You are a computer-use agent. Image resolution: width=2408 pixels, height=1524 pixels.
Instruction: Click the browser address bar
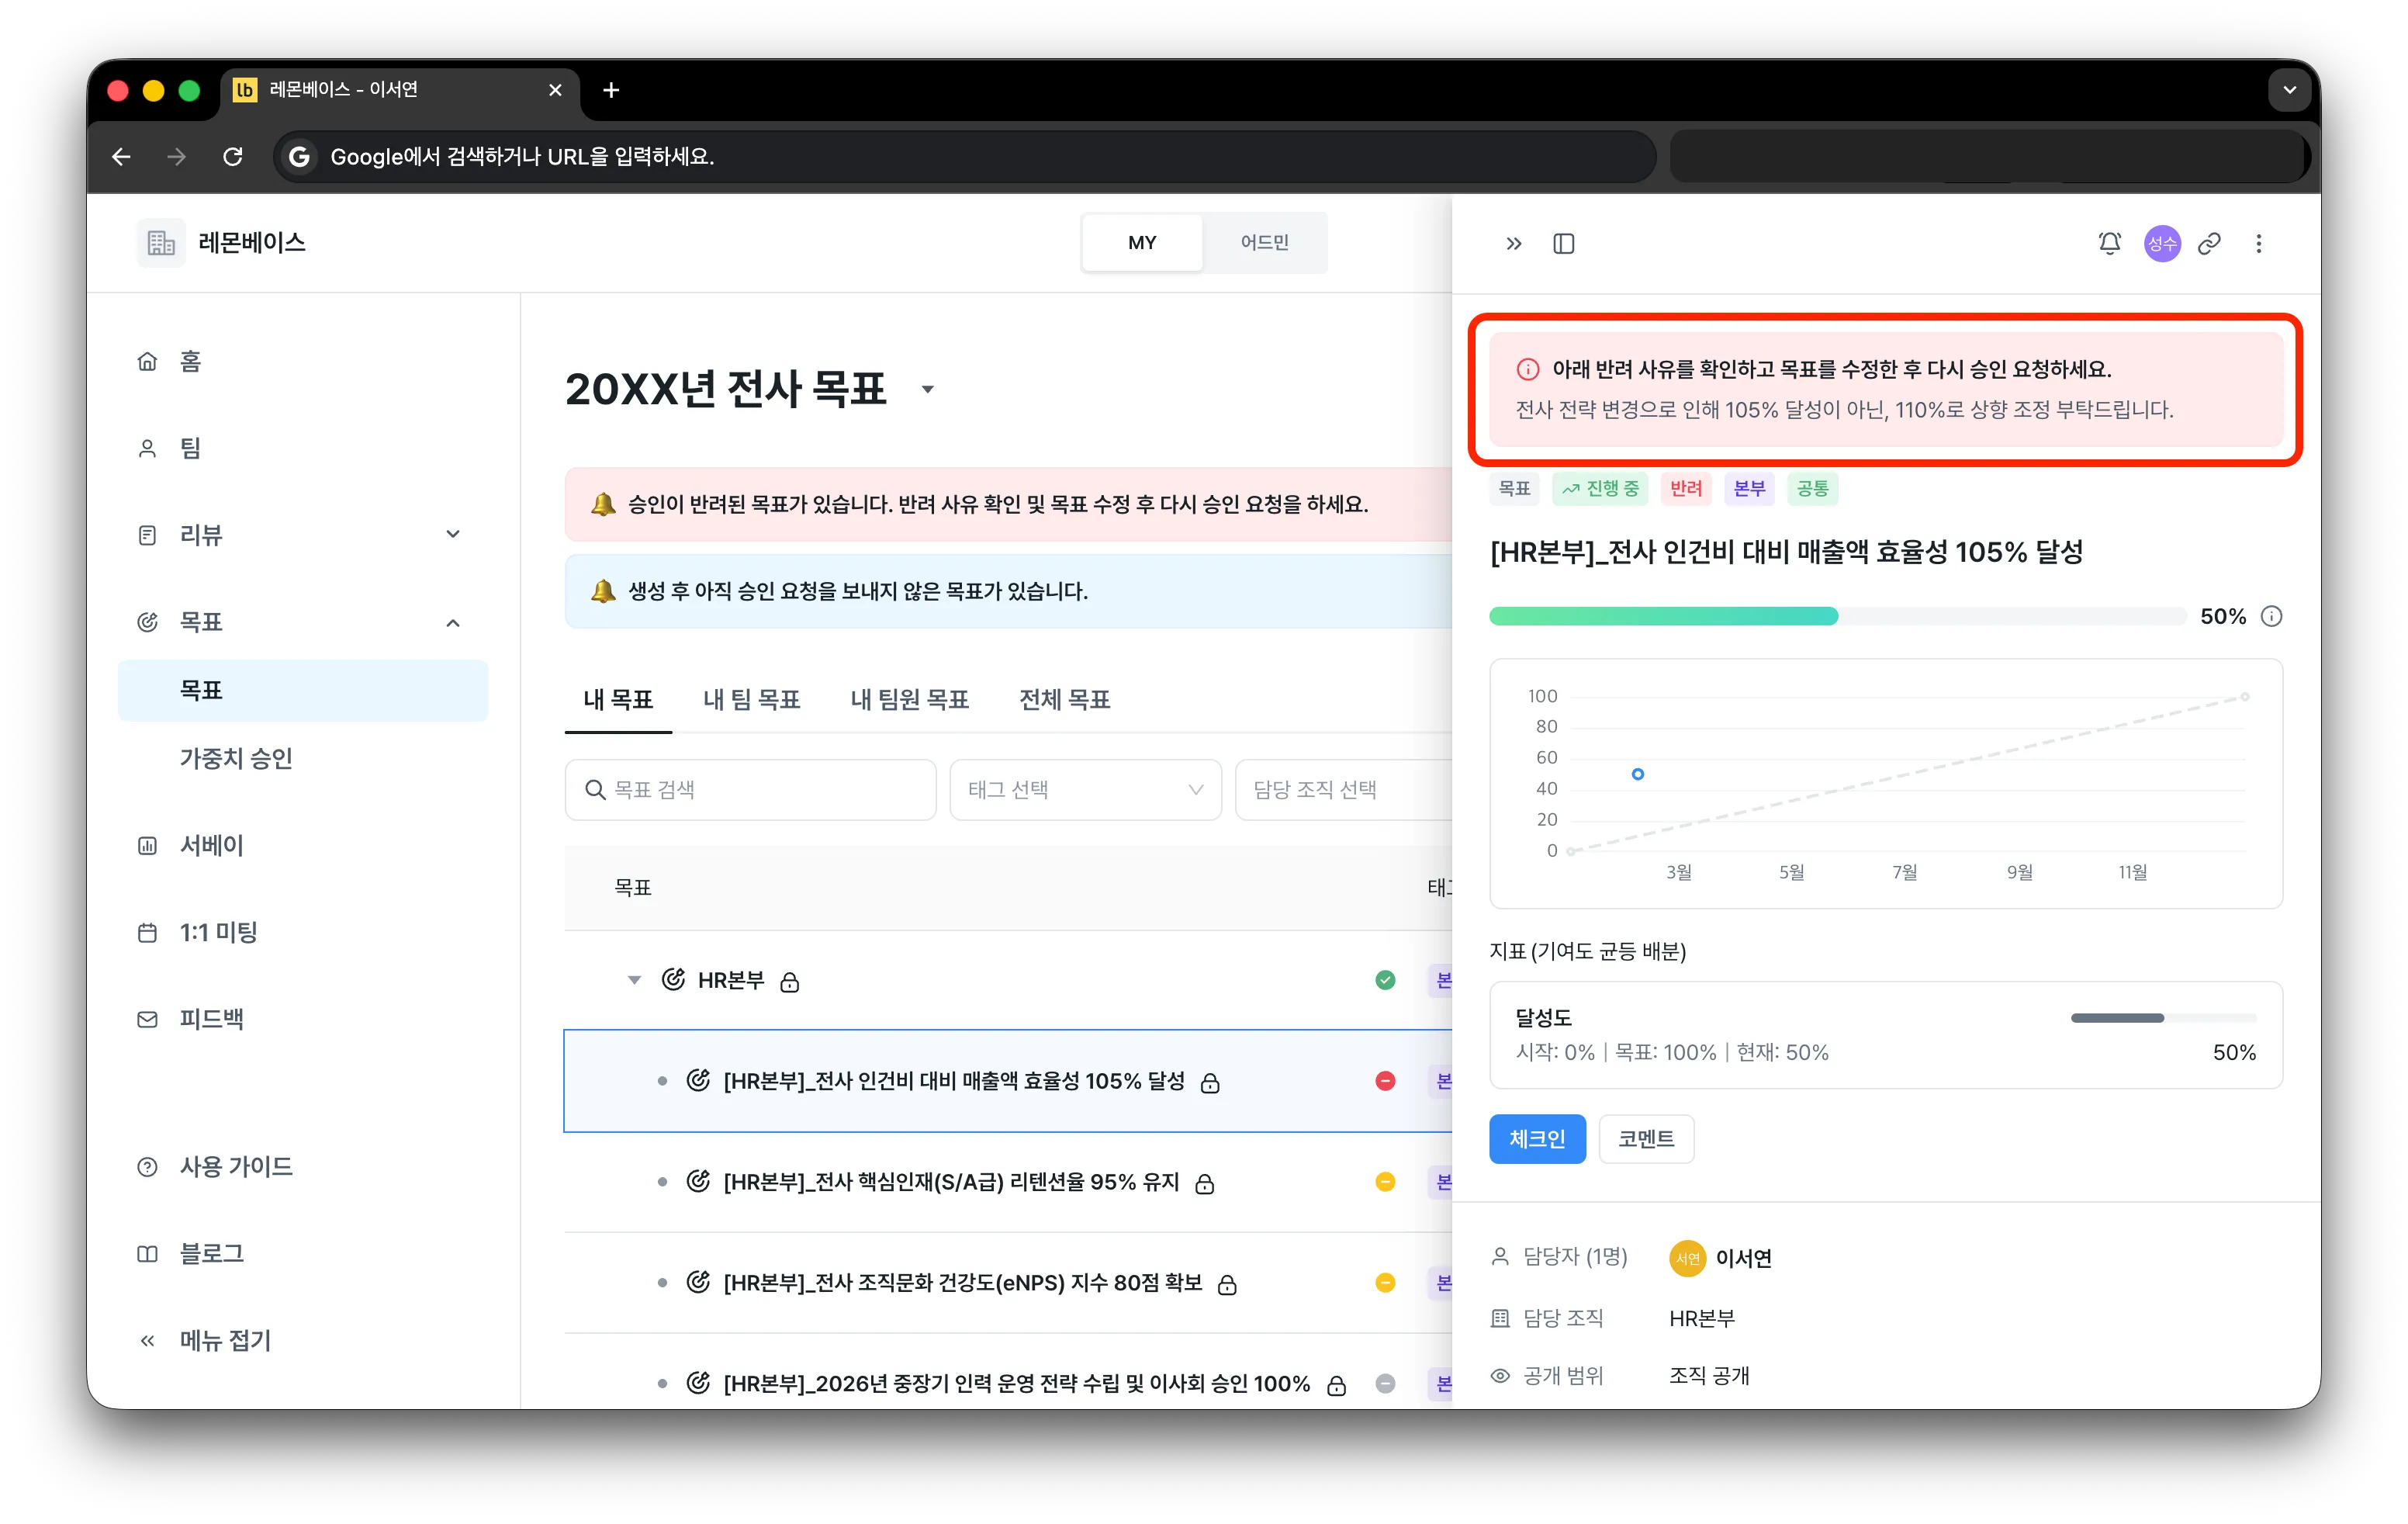click(964, 156)
